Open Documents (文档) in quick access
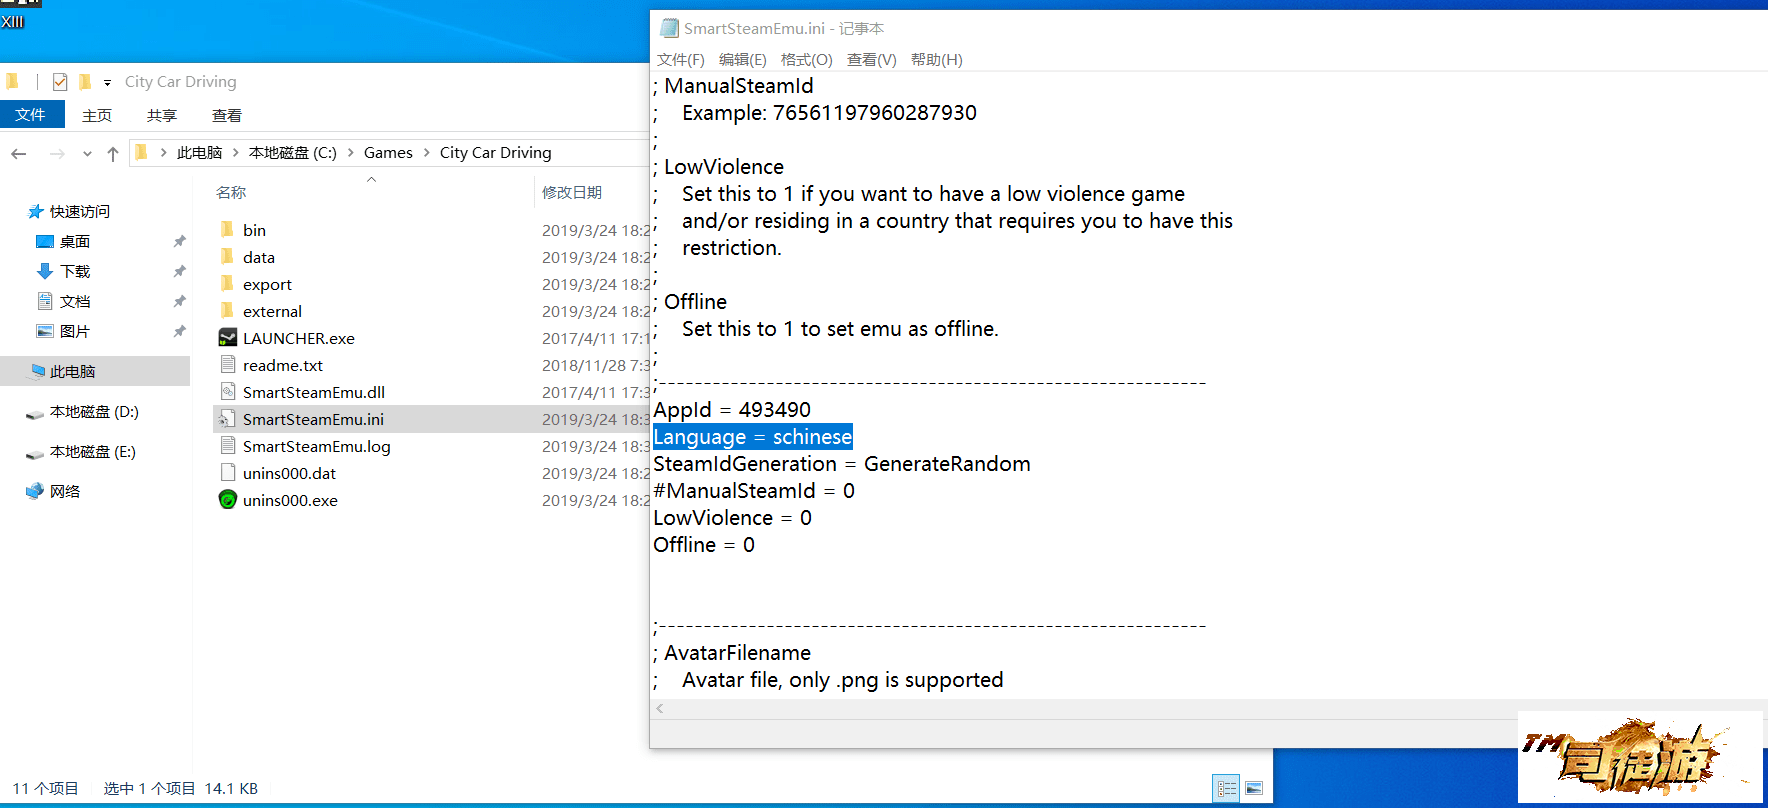This screenshot has width=1768, height=808. point(75,301)
